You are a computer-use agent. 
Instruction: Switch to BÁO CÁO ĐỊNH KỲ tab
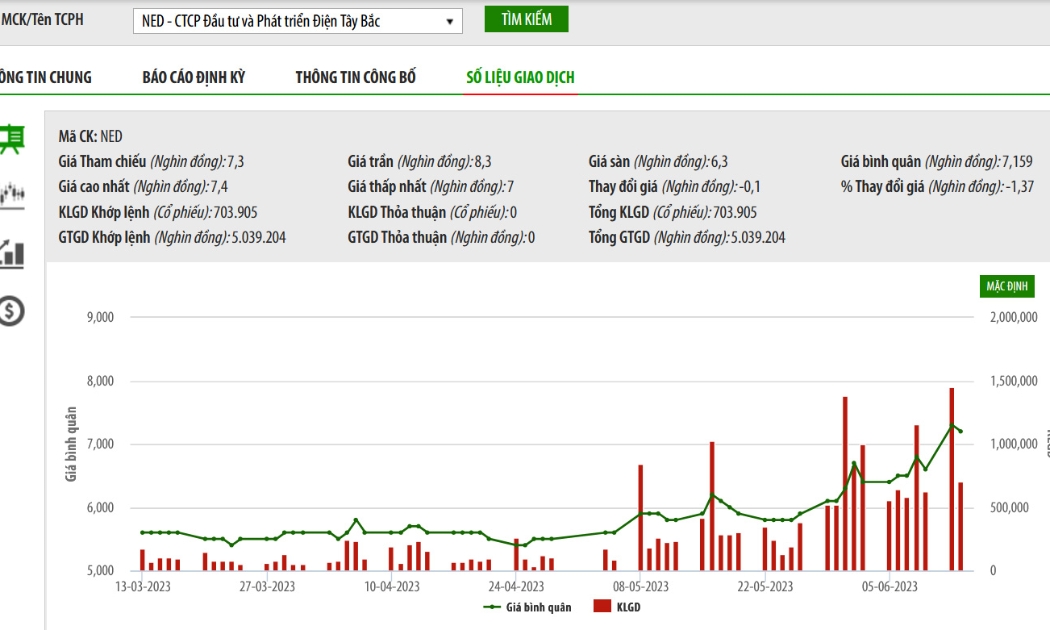point(194,77)
